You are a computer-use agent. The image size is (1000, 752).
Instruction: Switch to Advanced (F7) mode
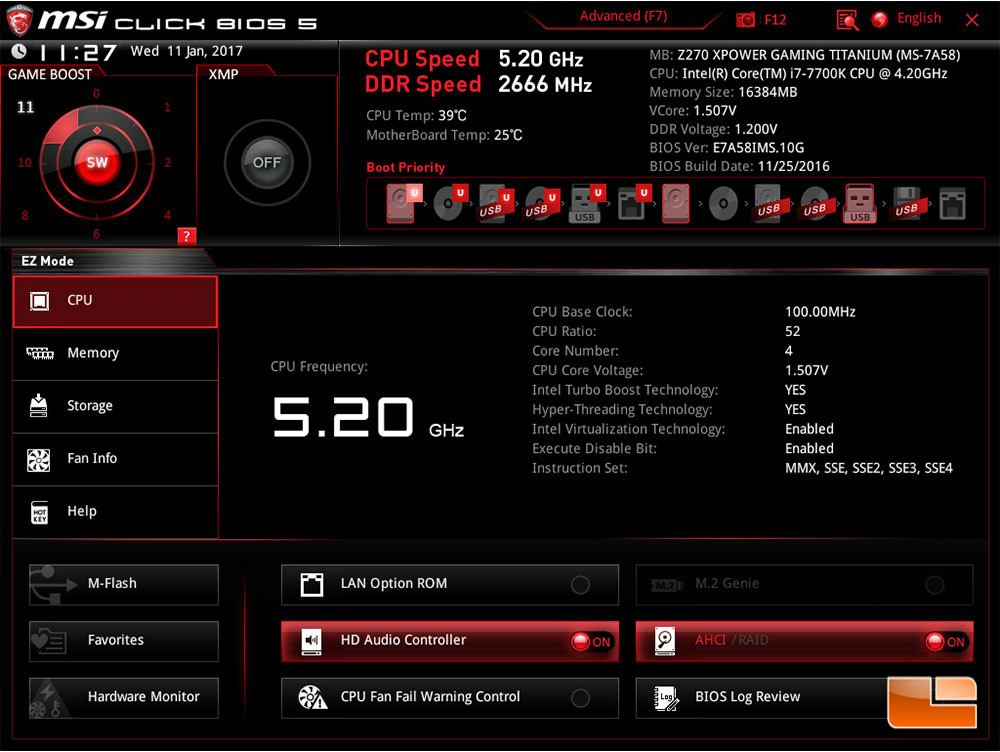click(623, 17)
